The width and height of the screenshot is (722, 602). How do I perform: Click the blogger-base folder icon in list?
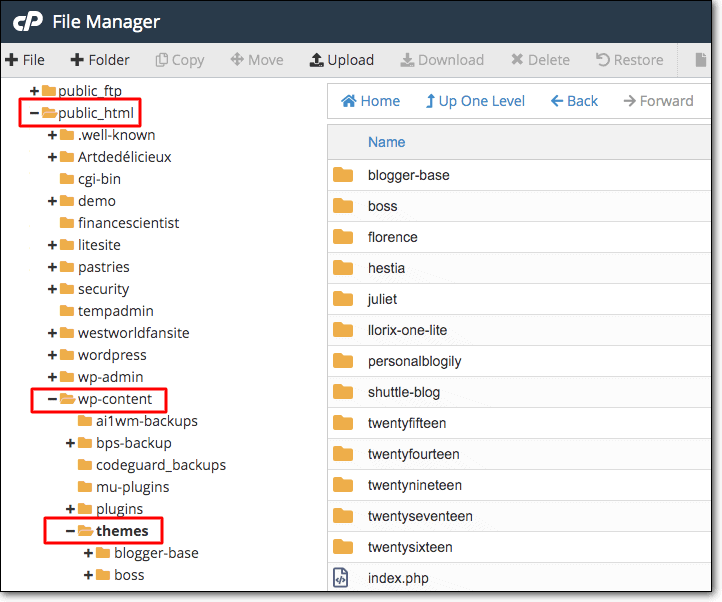(343, 175)
